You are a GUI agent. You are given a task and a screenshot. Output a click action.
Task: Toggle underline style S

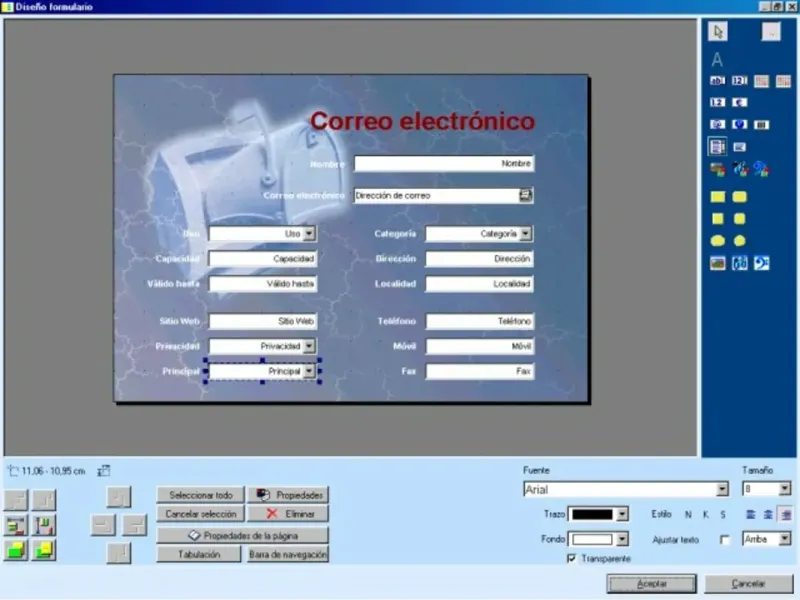pyautogui.click(x=723, y=515)
